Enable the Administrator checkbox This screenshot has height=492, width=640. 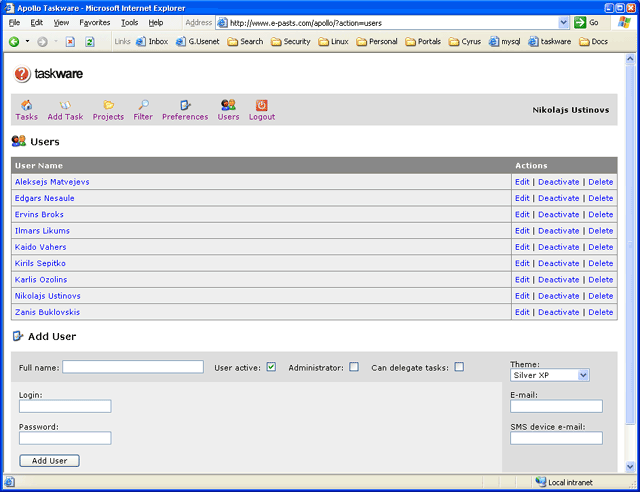354,367
